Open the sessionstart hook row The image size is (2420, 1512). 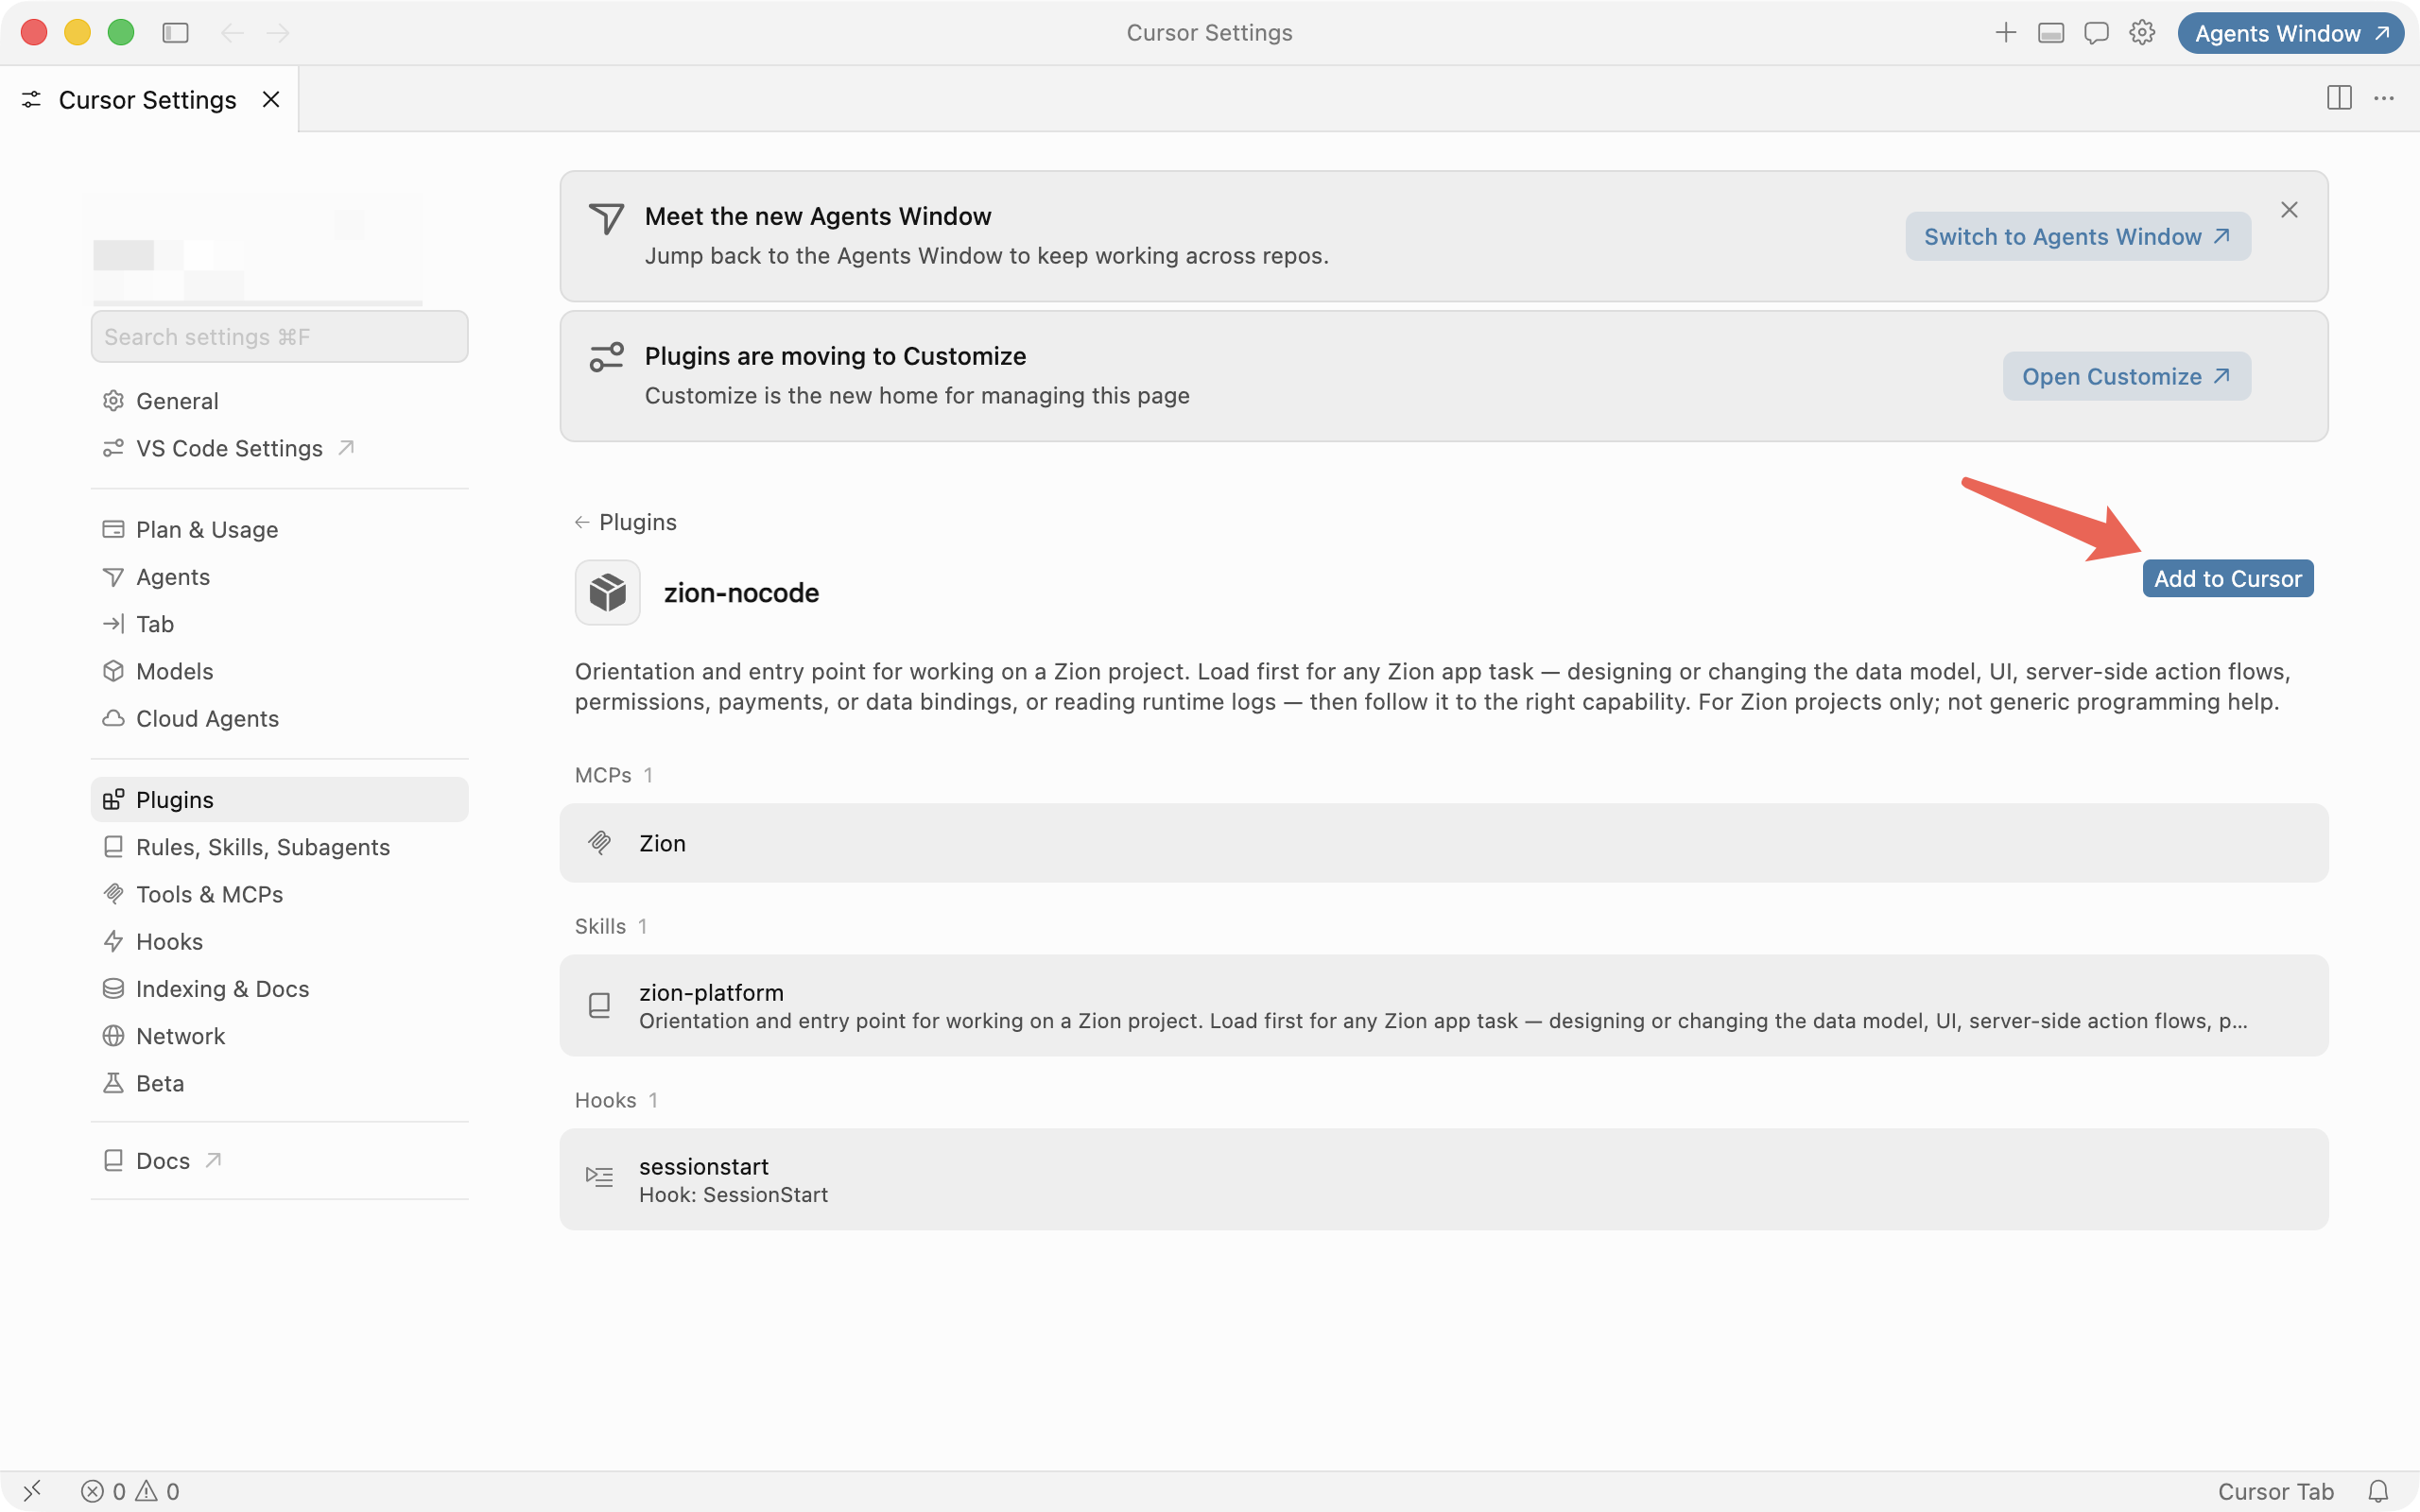pyautogui.click(x=1444, y=1179)
